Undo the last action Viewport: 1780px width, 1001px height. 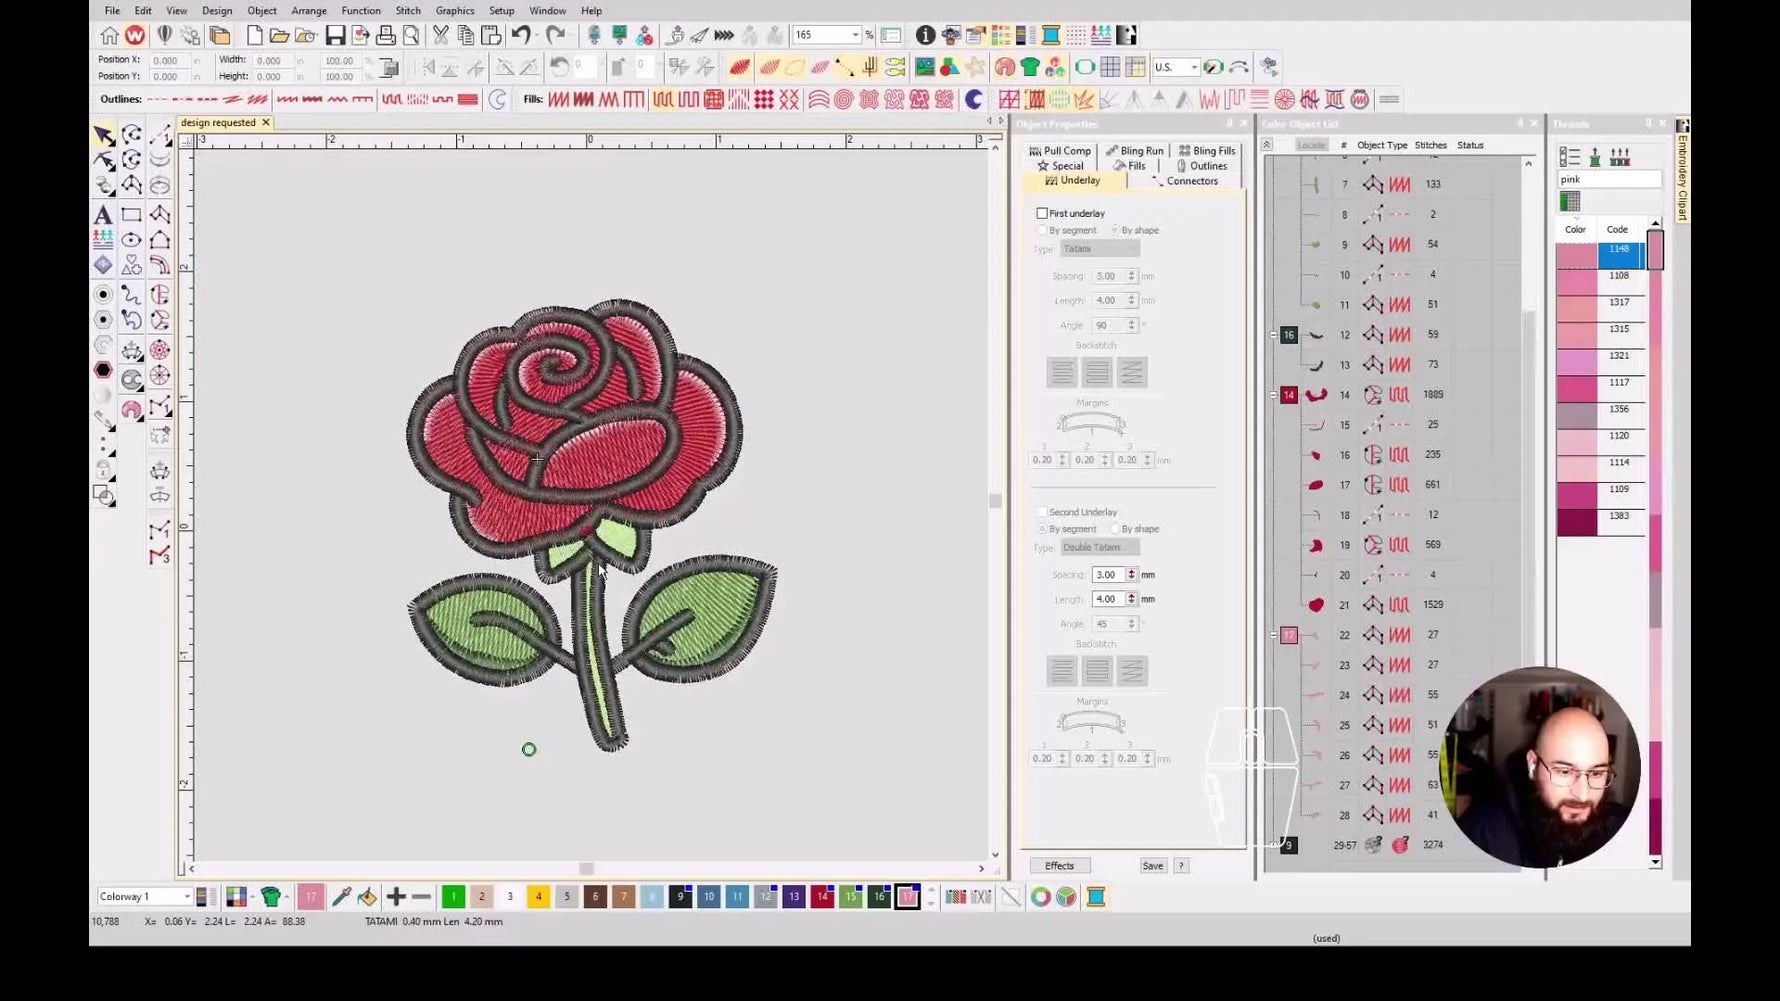pos(521,35)
